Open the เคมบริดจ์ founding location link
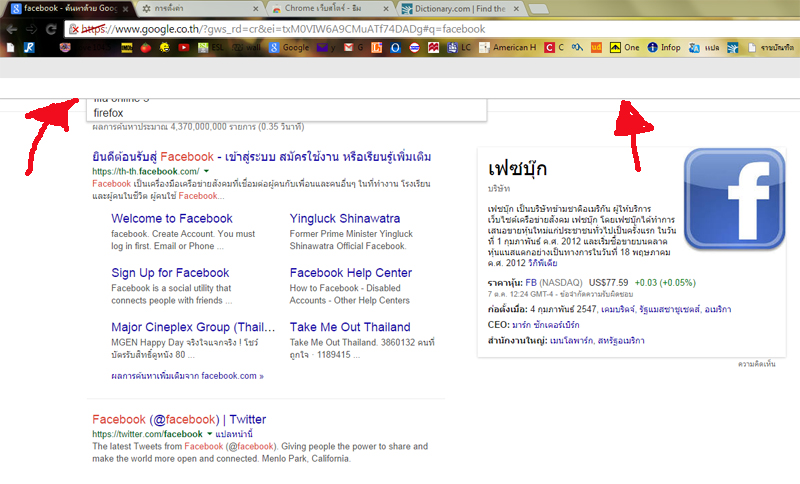The height and width of the screenshot is (484, 800). [x=617, y=309]
